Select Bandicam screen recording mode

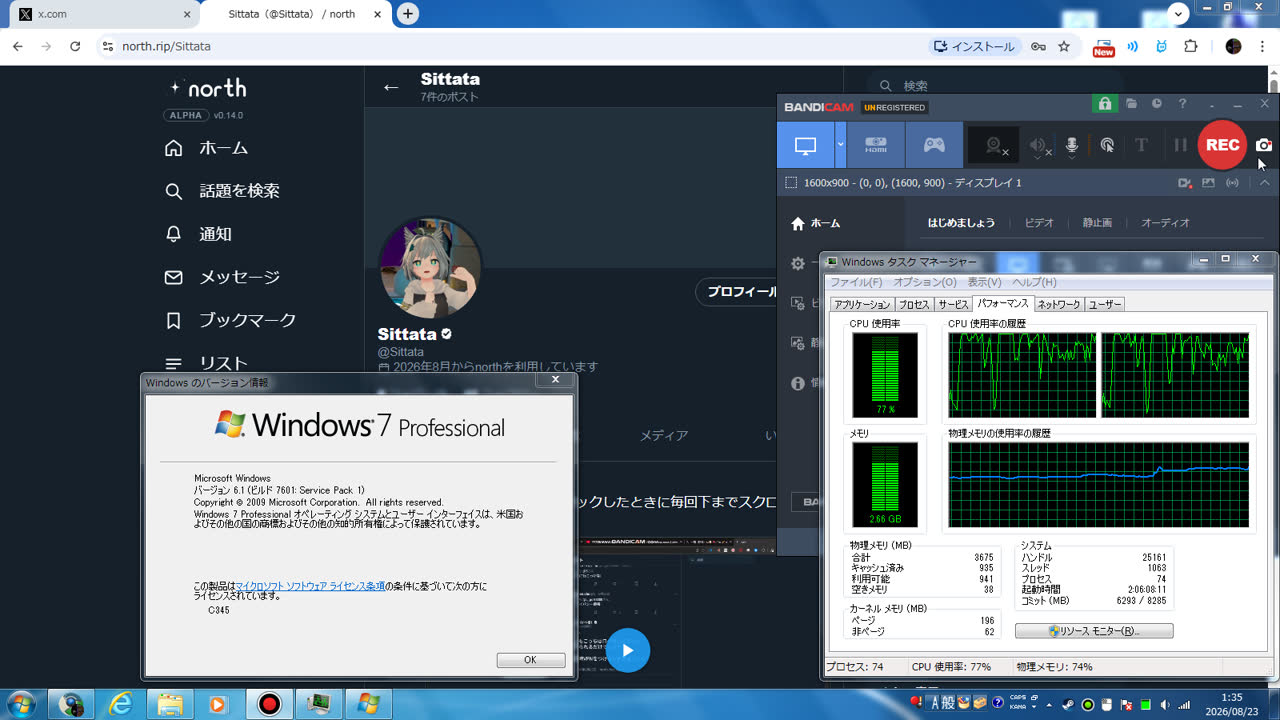(806, 145)
